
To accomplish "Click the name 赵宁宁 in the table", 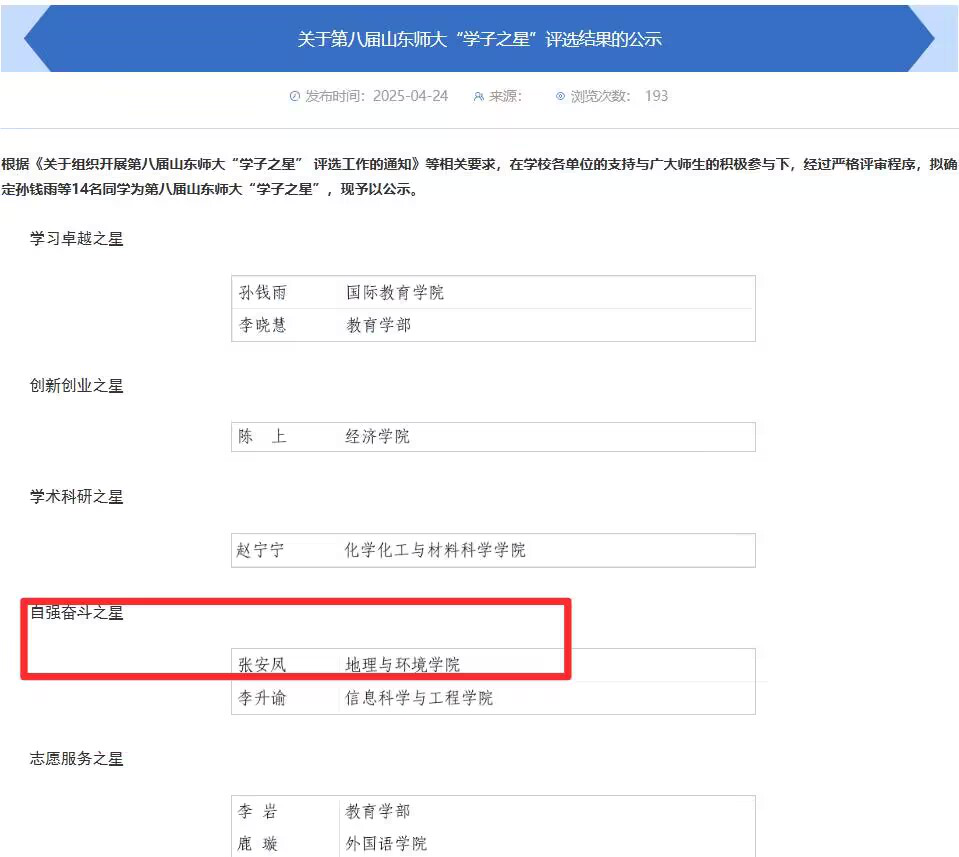I will click(261, 550).
